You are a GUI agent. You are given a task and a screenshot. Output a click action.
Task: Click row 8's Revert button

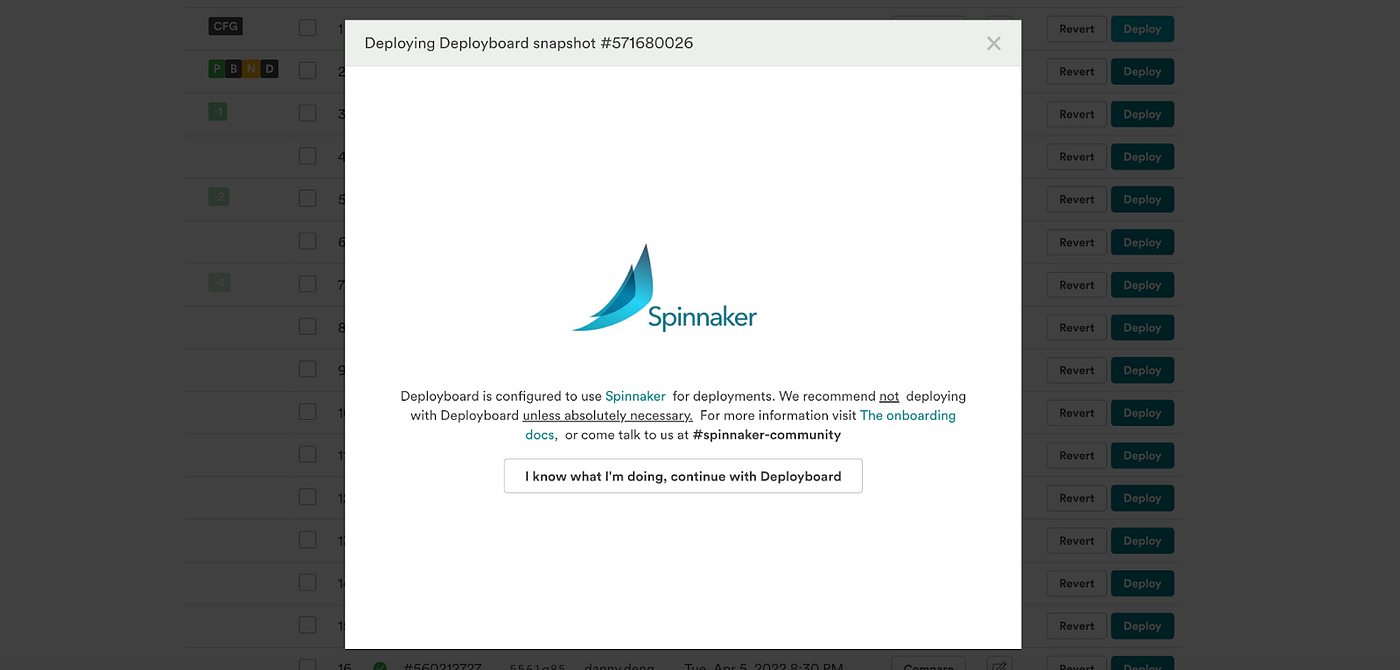[1077, 327]
